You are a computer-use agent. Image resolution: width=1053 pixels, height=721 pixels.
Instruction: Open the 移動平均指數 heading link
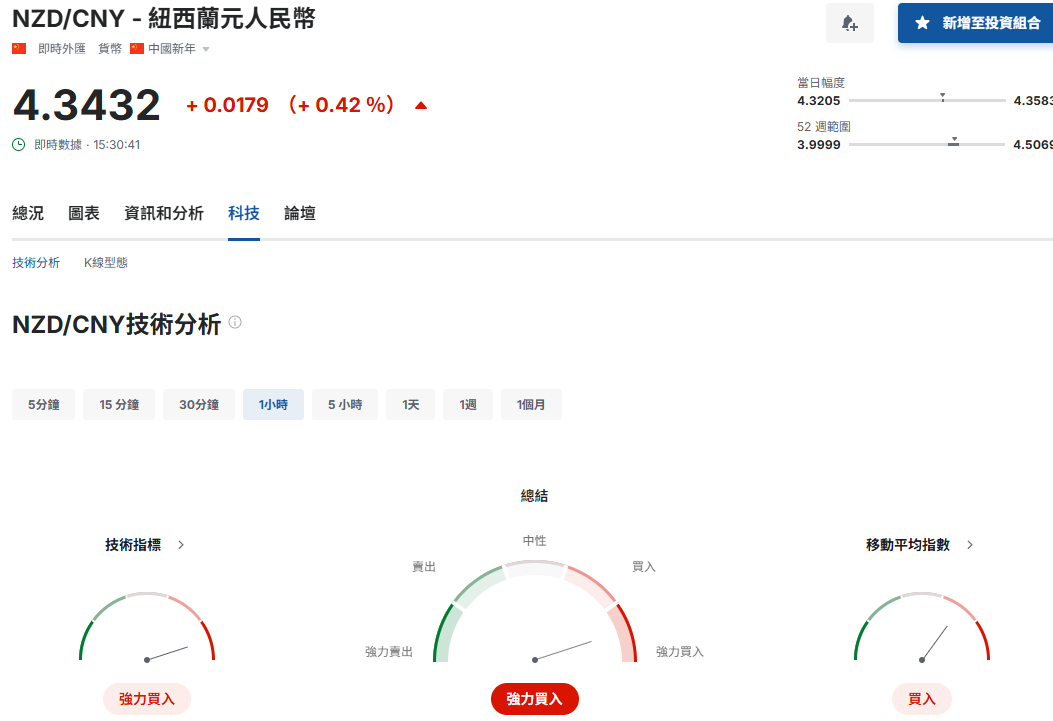click(x=908, y=545)
